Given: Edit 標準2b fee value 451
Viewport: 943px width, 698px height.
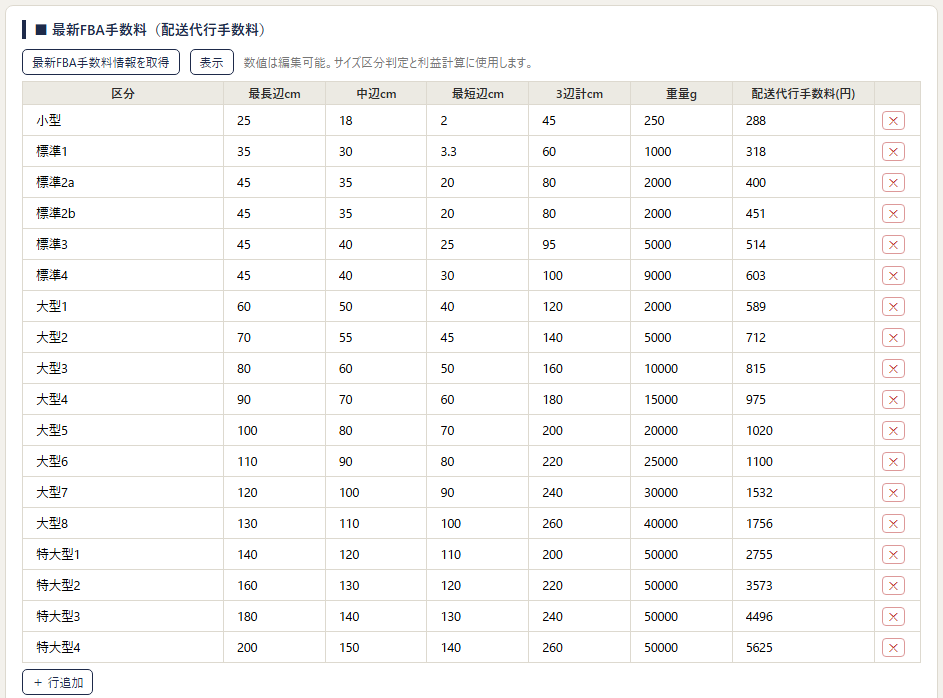Looking at the screenshot, I should 803,213.
